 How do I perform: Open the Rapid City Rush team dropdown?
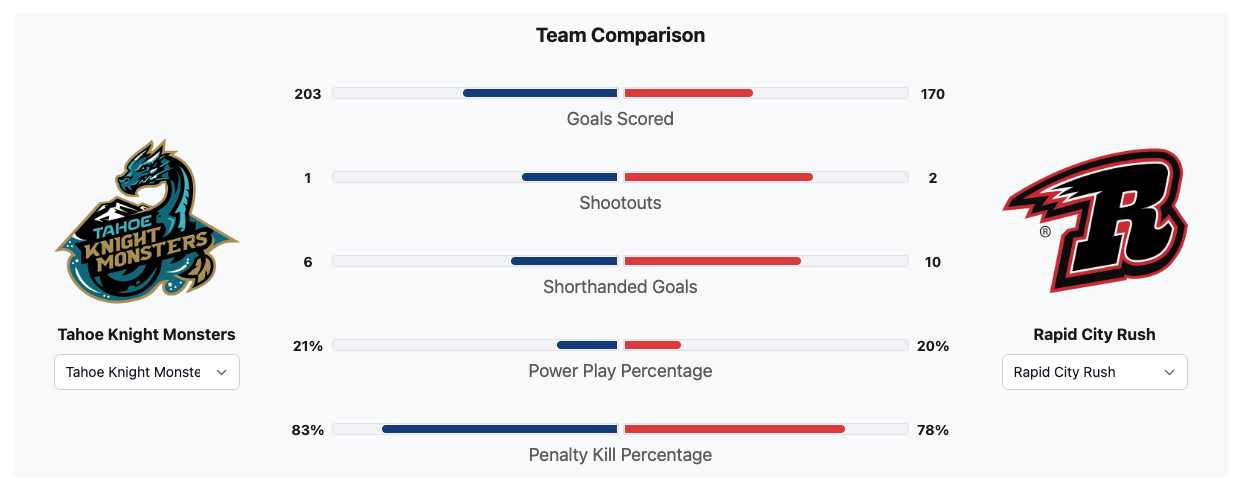point(1095,372)
